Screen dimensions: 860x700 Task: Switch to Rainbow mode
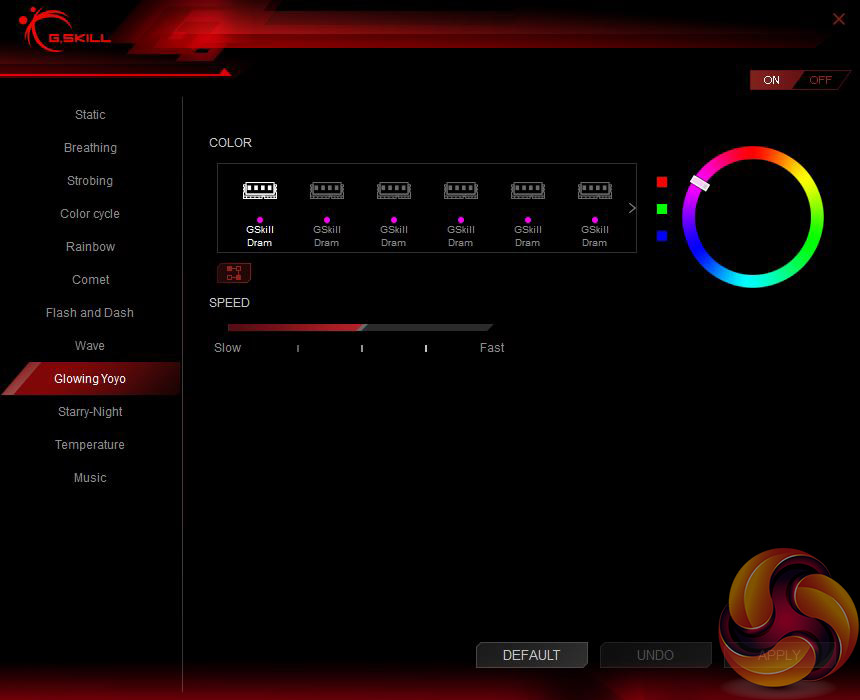point(90,246)
